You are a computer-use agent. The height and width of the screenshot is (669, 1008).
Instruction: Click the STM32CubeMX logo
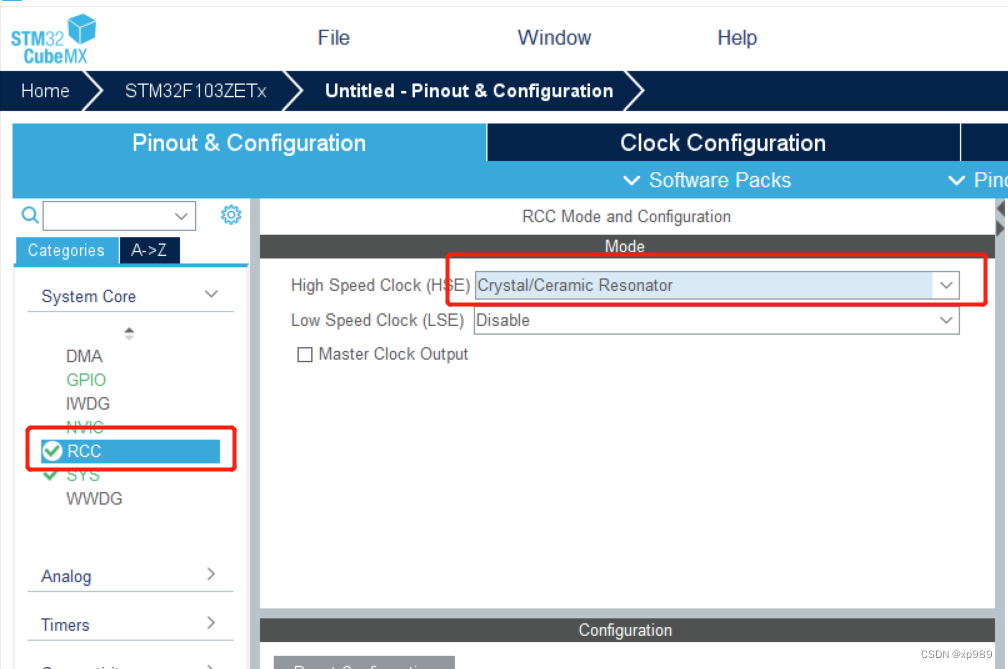pos(53,40)
